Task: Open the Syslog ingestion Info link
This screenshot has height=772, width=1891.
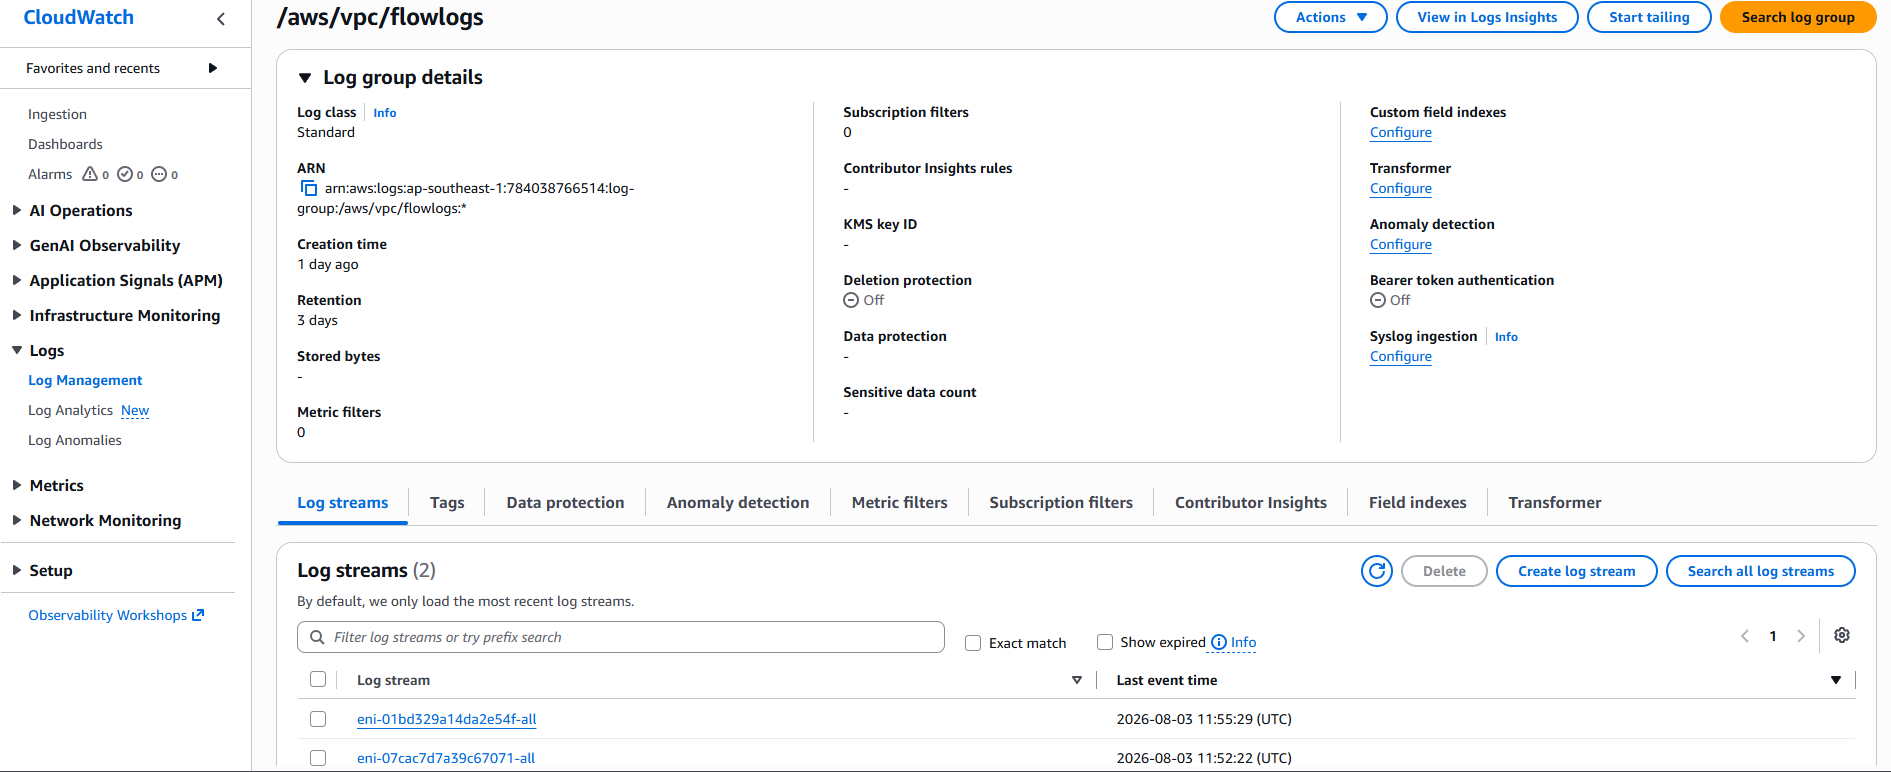Action: [x=1506, y=337]
